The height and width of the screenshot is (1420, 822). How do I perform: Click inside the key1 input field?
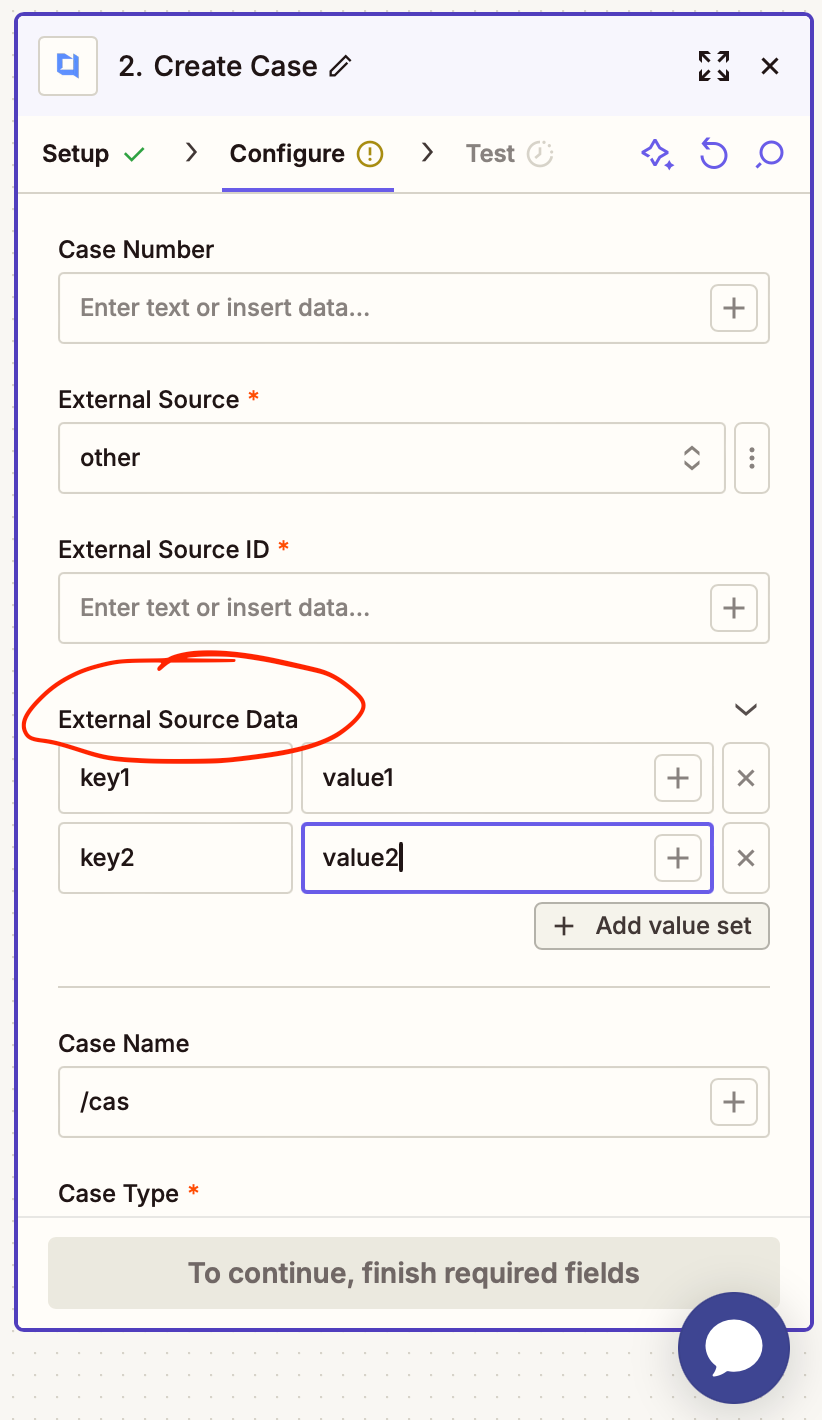tap(175, 778)
